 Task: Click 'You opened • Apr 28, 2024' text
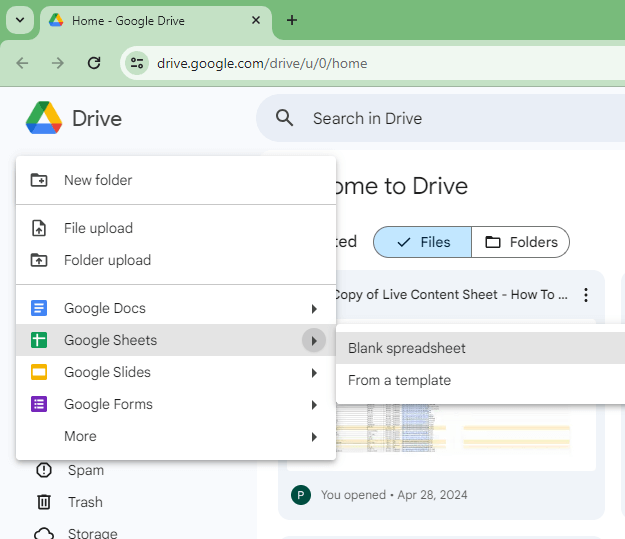[x=394, y=495]
